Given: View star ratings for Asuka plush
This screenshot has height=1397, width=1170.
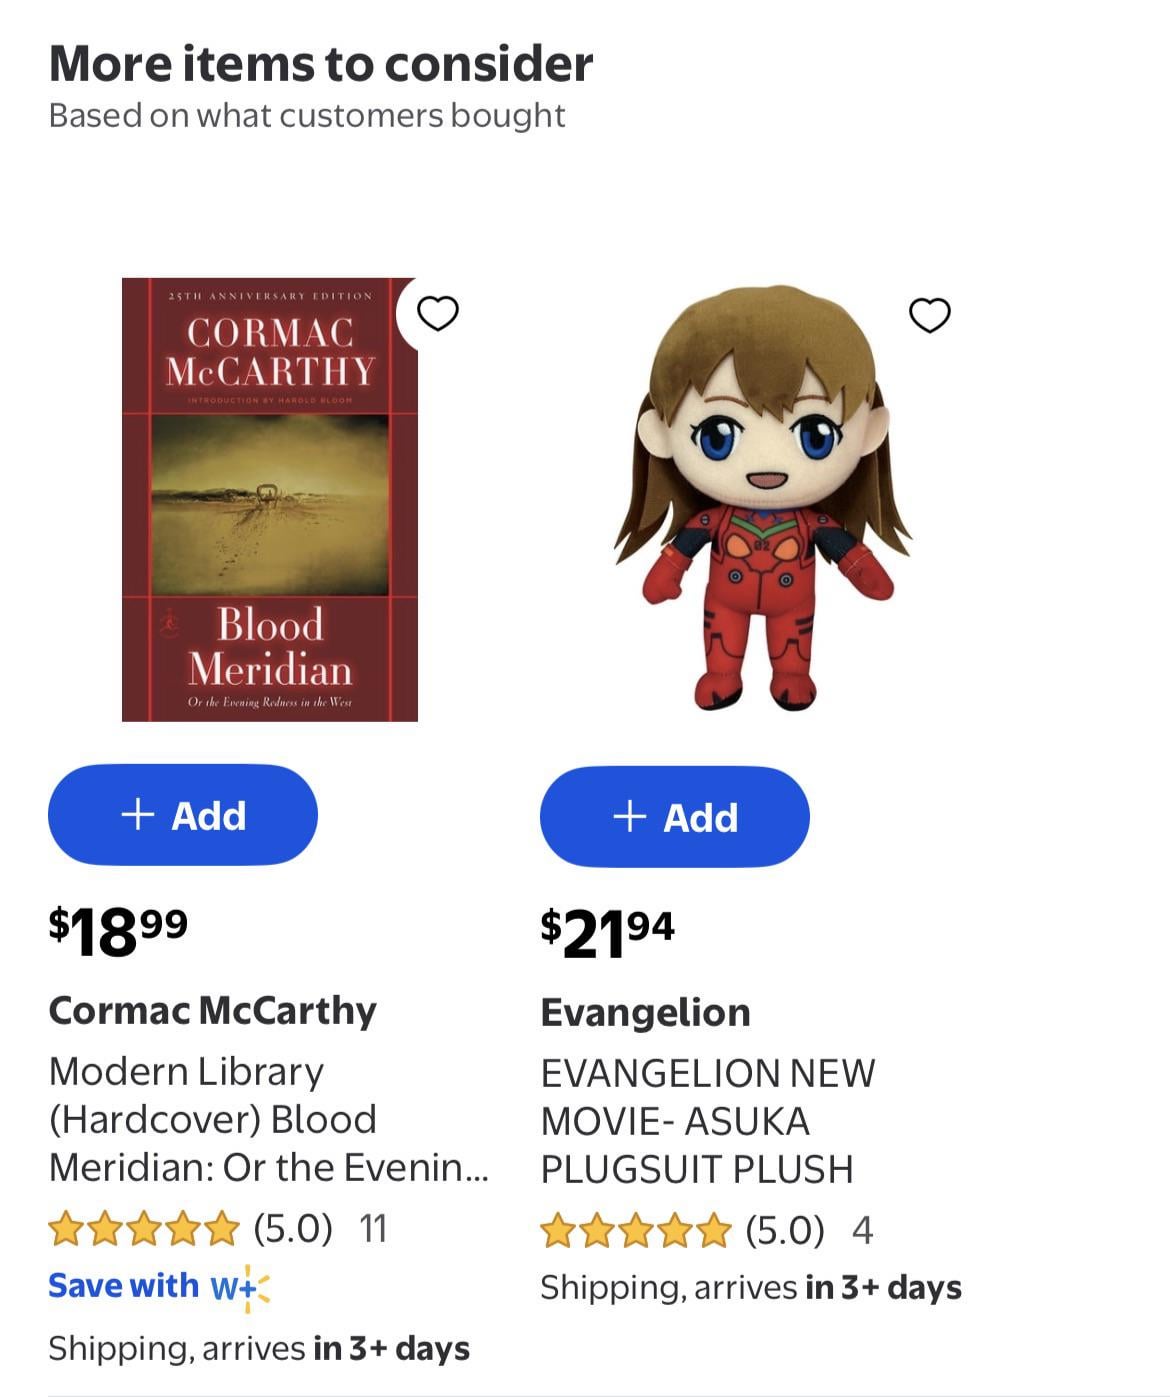Looking at the screenshot, I should tap(636, 1230).
